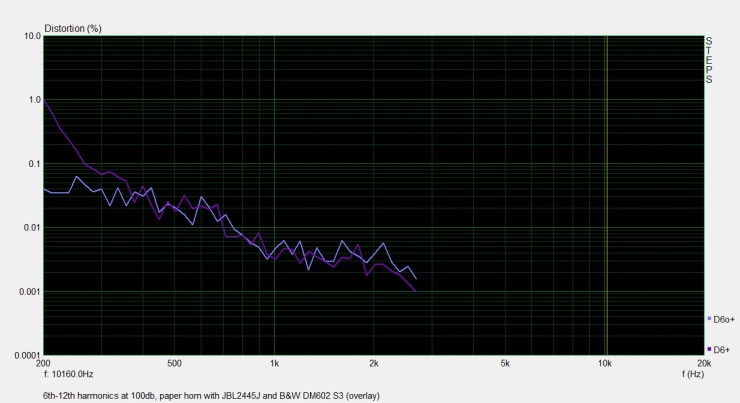Click the vertical cursor line near 10k

tap(606, 195)
